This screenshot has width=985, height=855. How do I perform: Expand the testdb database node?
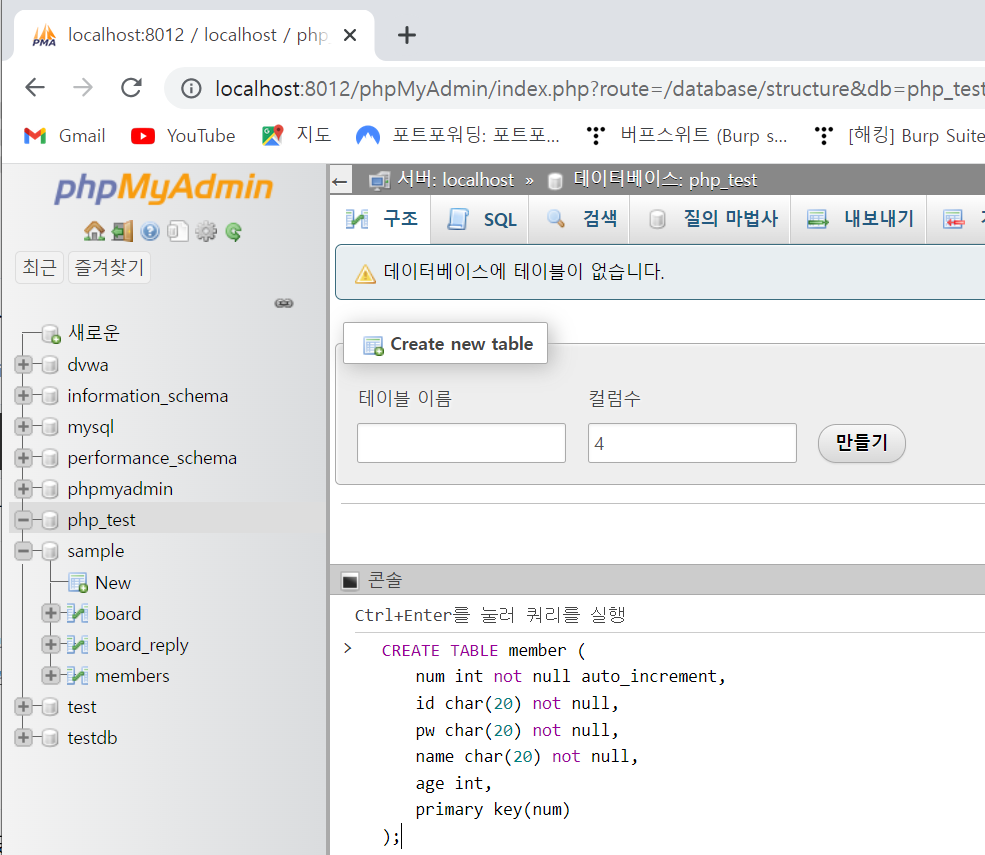[x=23, y=738]
